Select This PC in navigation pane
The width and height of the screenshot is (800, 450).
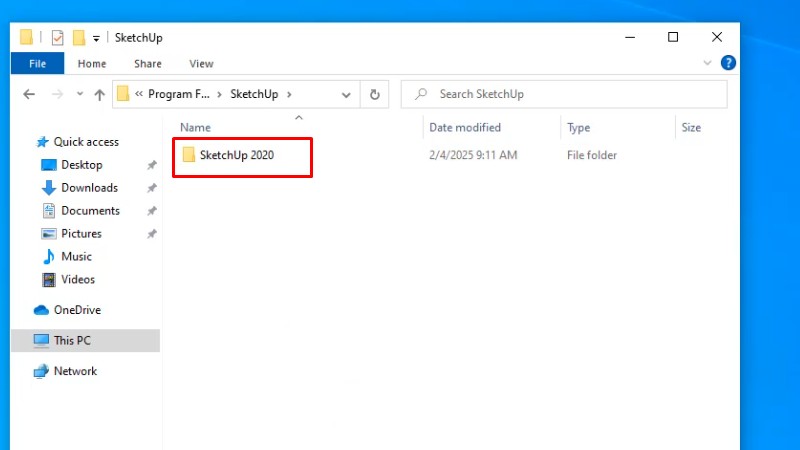[72, 340]
